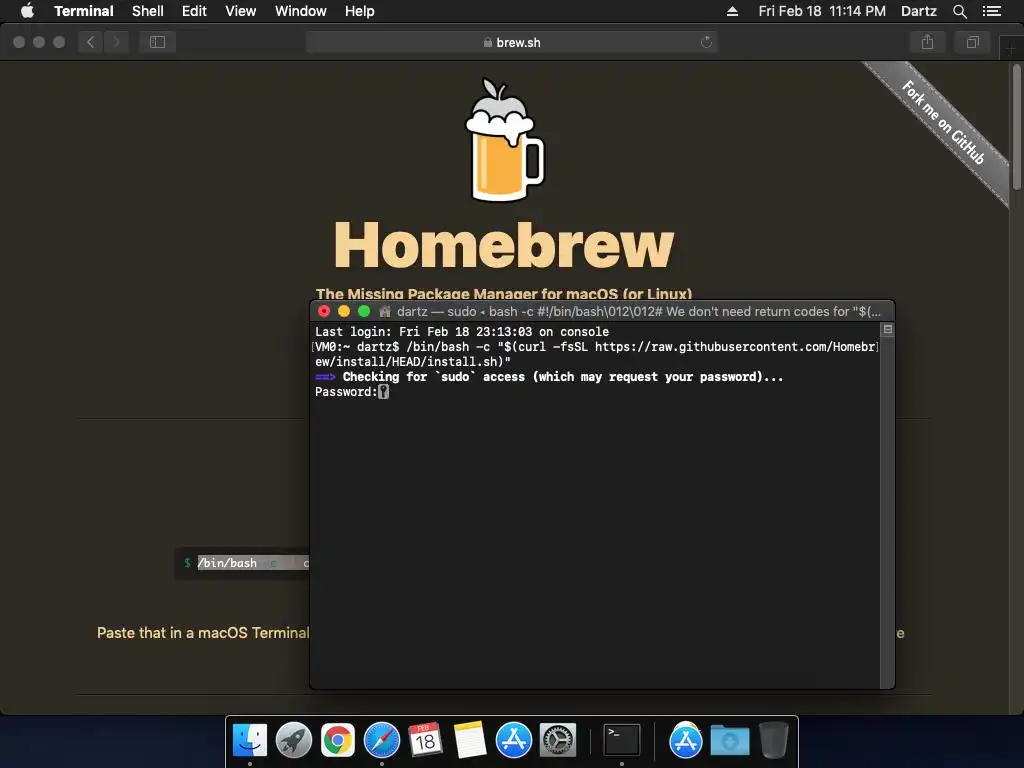Image resolution: width=1024 pixels, height=768 pixels.
Task: Open Spotlight search magnifier icon
Action: coord(959,11)
